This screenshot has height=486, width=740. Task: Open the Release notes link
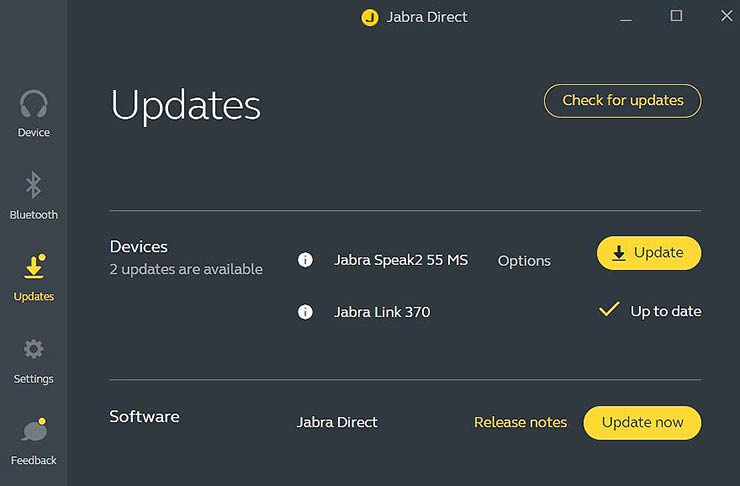click(x=520, y=422)
